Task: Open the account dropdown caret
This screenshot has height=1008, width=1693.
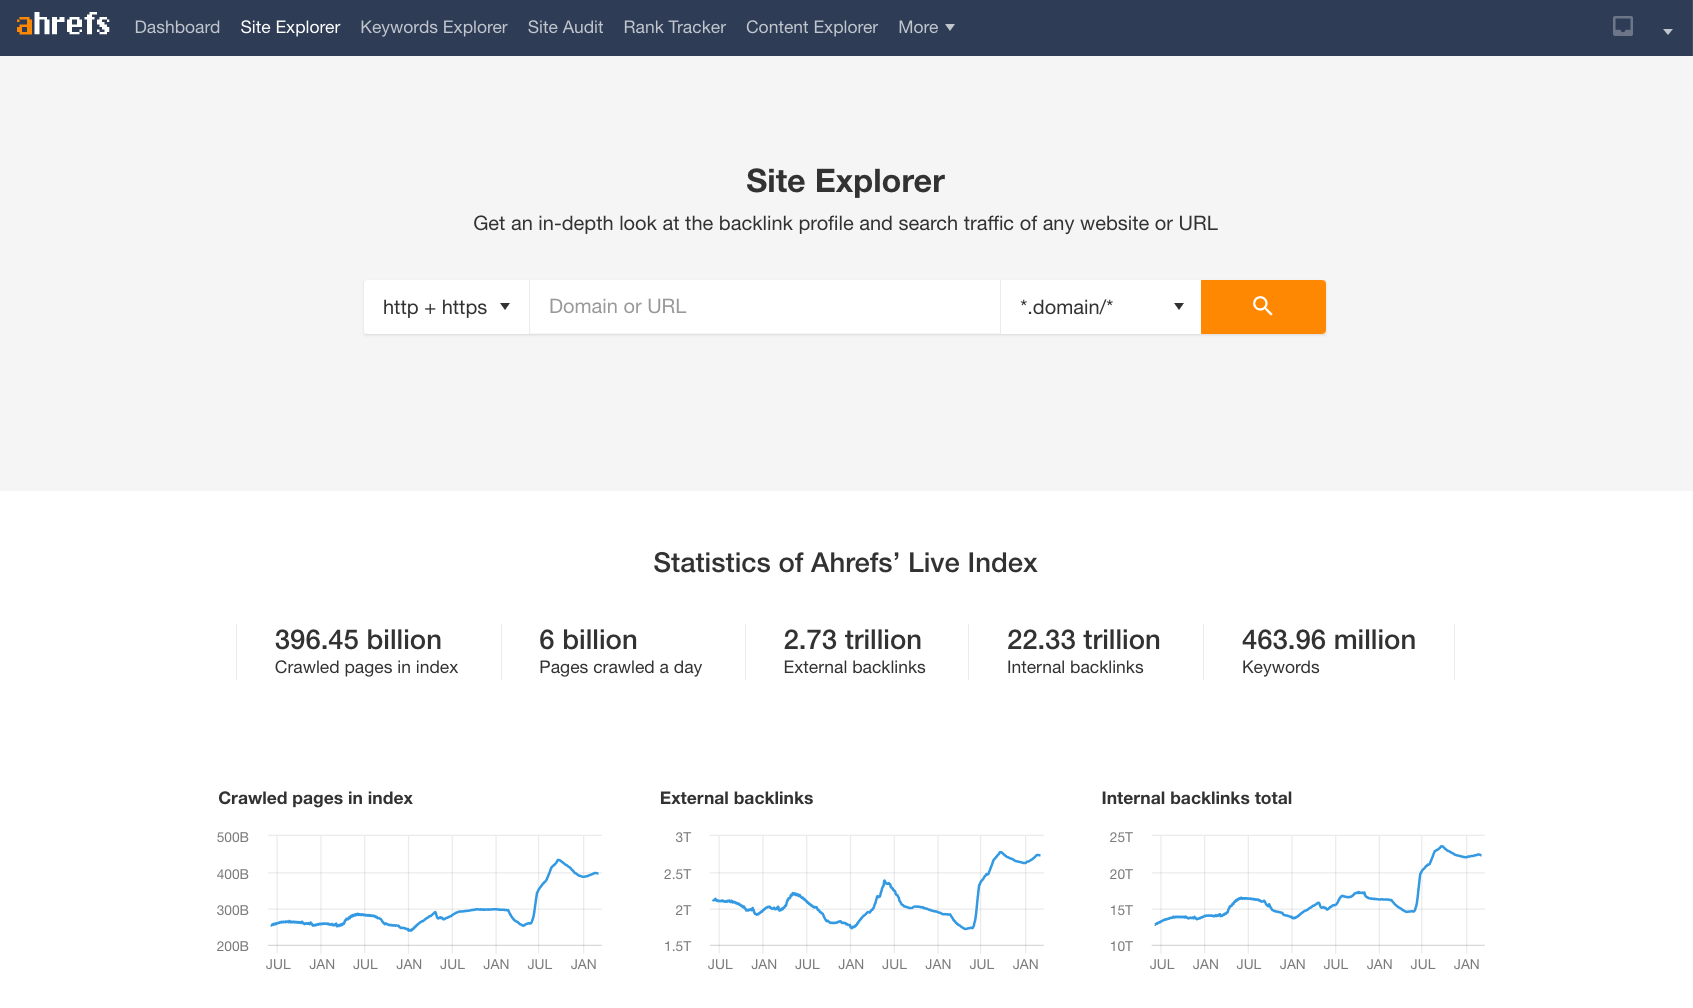Action: tap(1668, 31)
